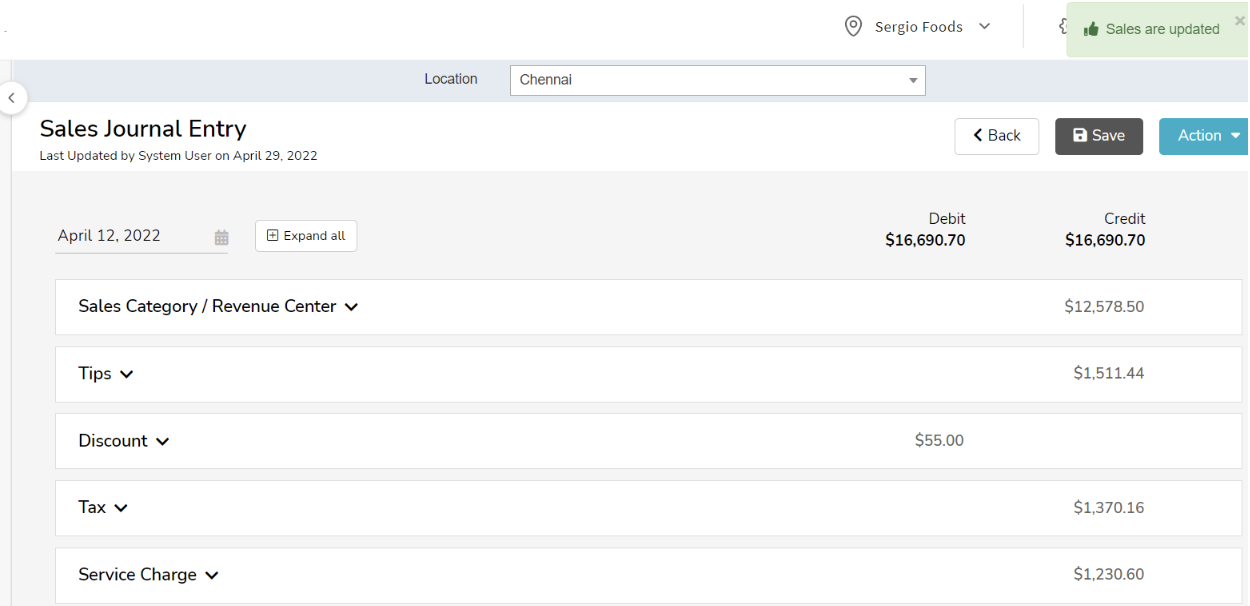This screenshot has width=1250, height=606.
Task: Expand the Discount section
Action: pos(163,441)
